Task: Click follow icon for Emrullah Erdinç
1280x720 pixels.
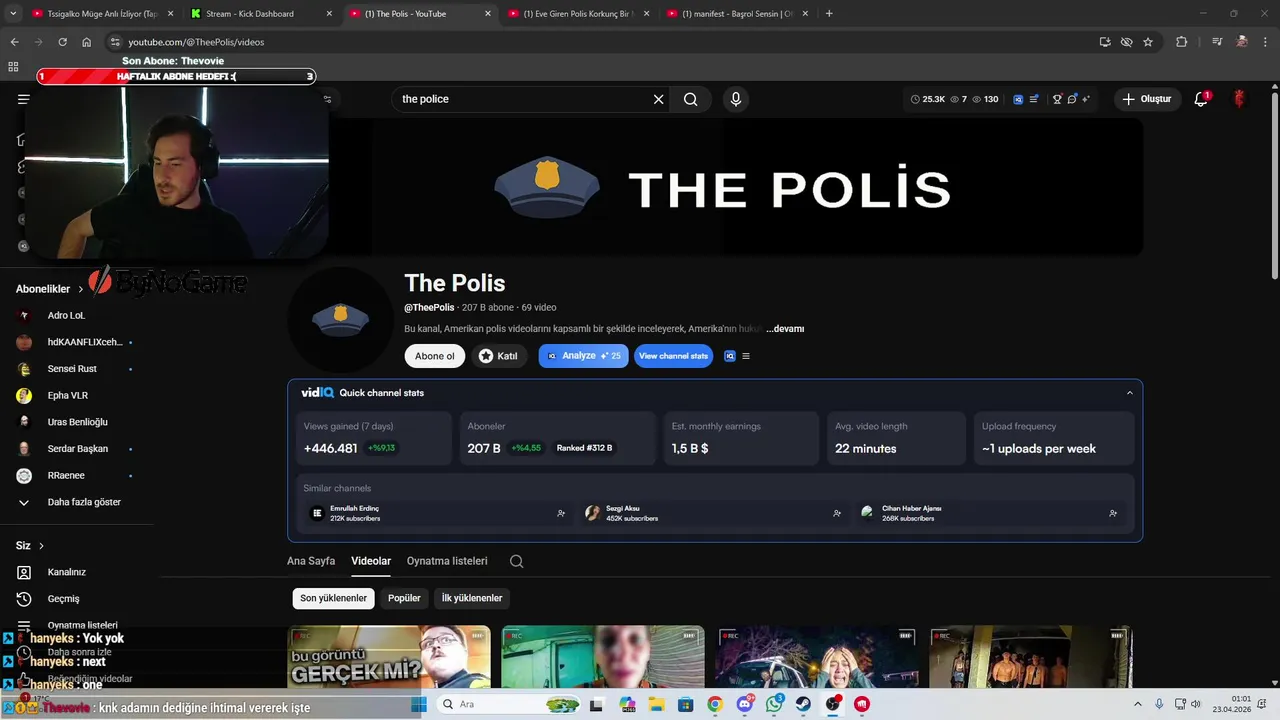Action: click(x=561, y=513)
